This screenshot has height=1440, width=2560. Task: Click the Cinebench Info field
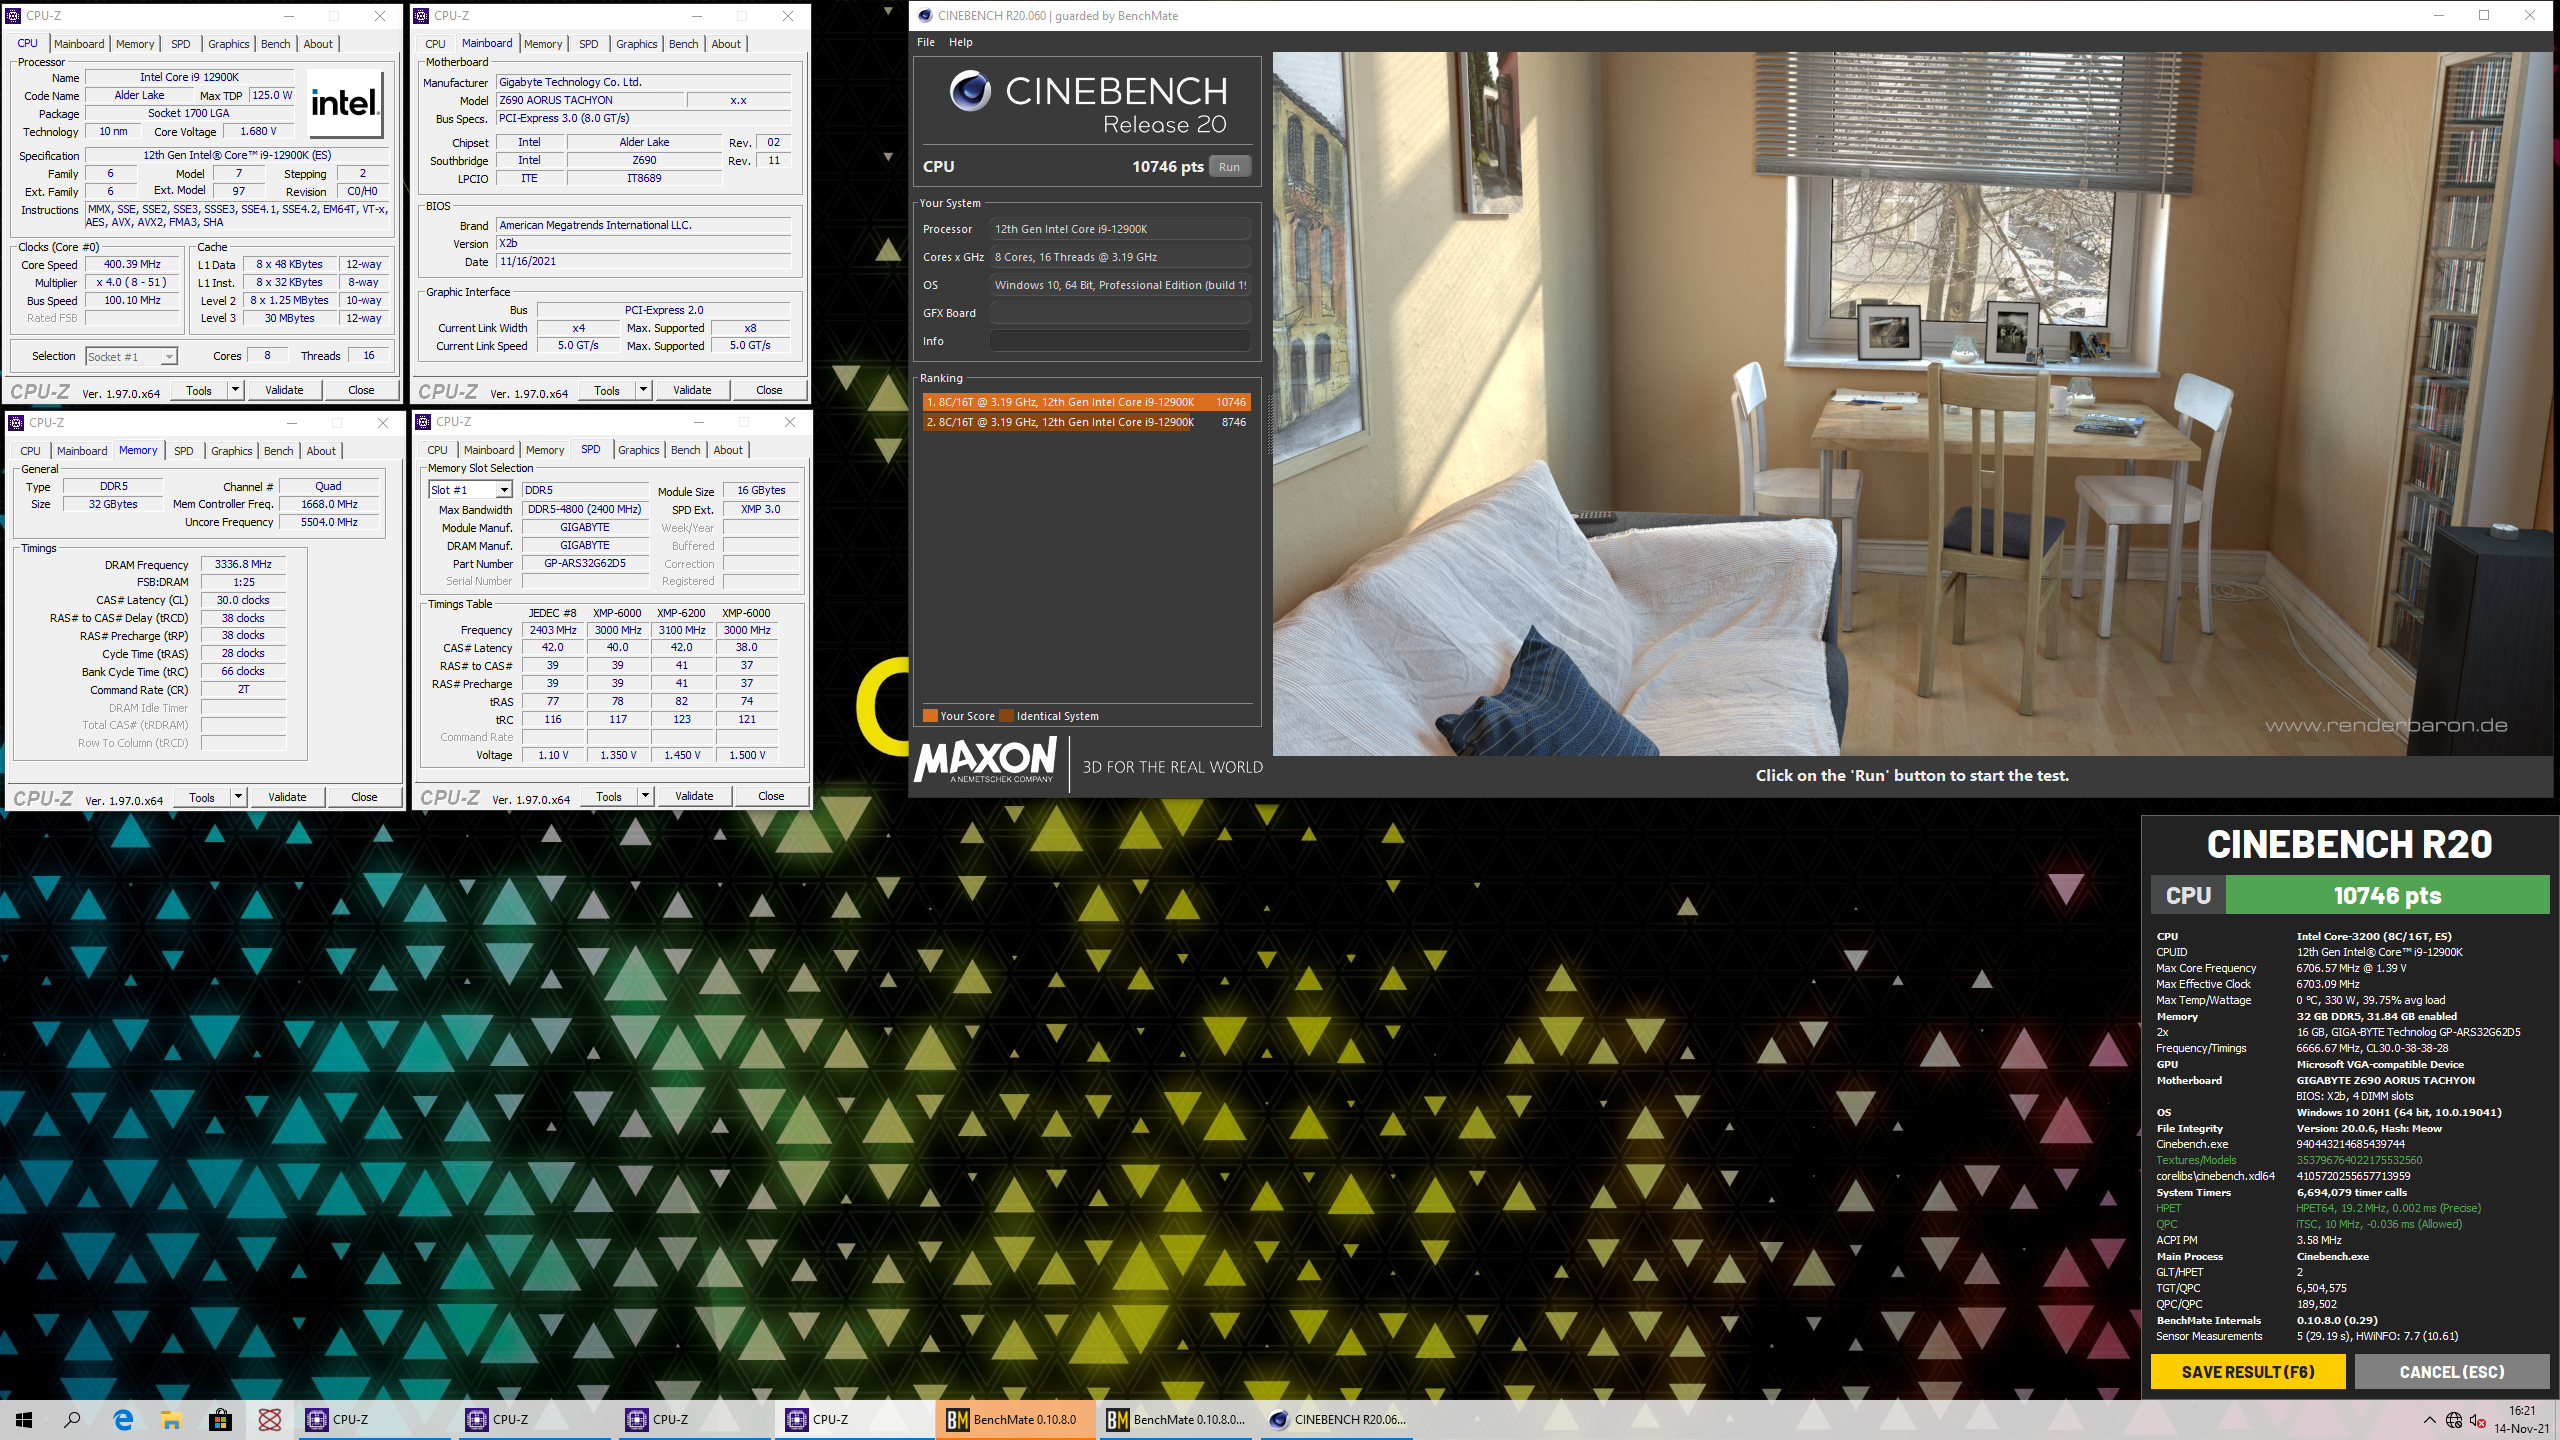pos(1120,341)
